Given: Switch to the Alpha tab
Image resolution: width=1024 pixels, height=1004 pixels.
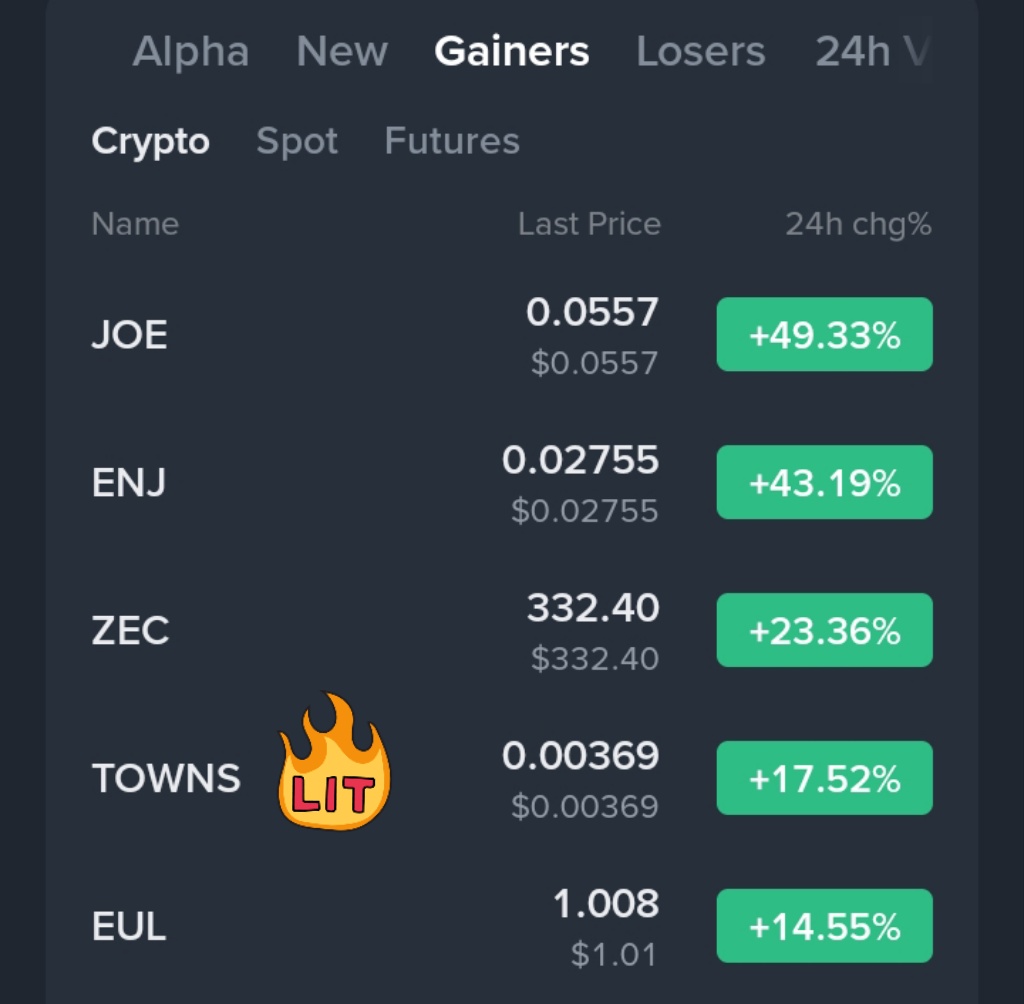Looking at the screenshot, I should 190,52.
